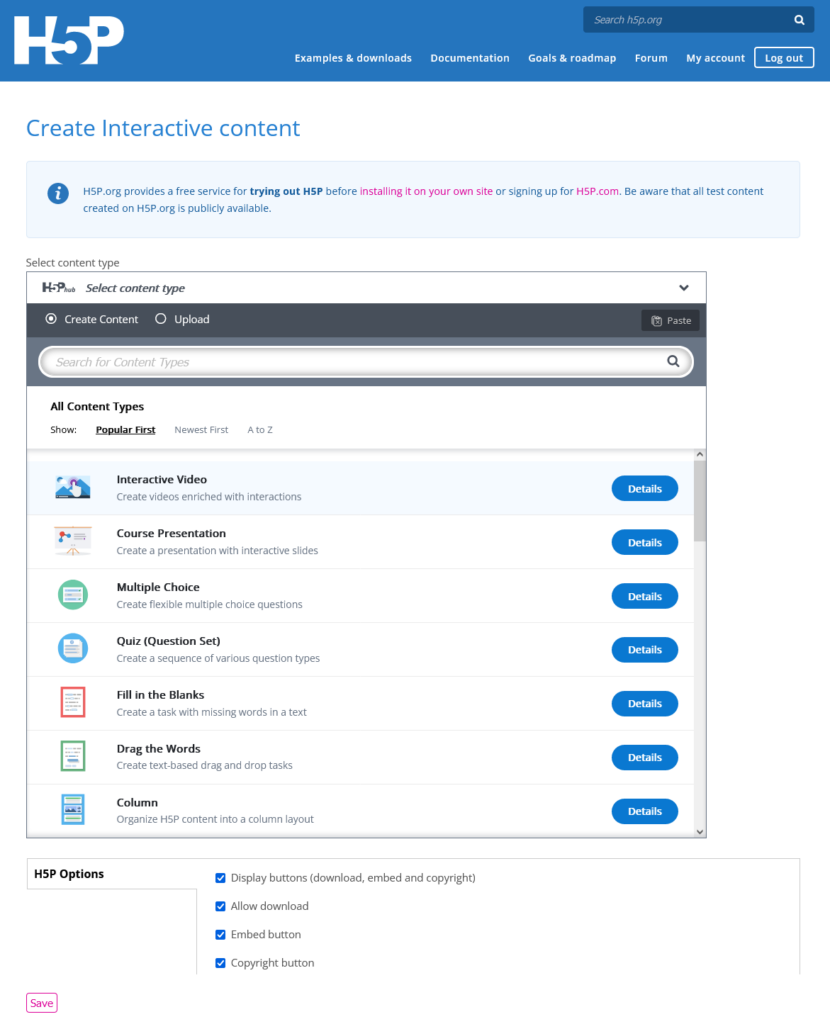Collapse the Select content type chevron
The height and width of the screenshot is (1024, 830).
pos(684,288)
